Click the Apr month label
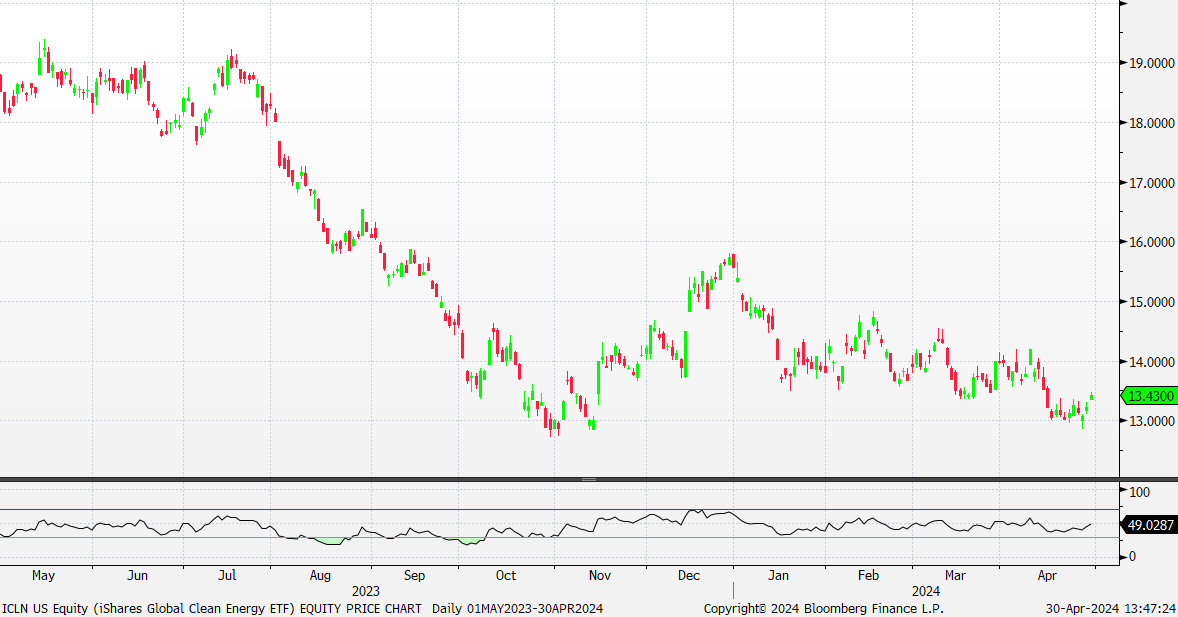1178x617 pixels. (x=1047, y=576)
